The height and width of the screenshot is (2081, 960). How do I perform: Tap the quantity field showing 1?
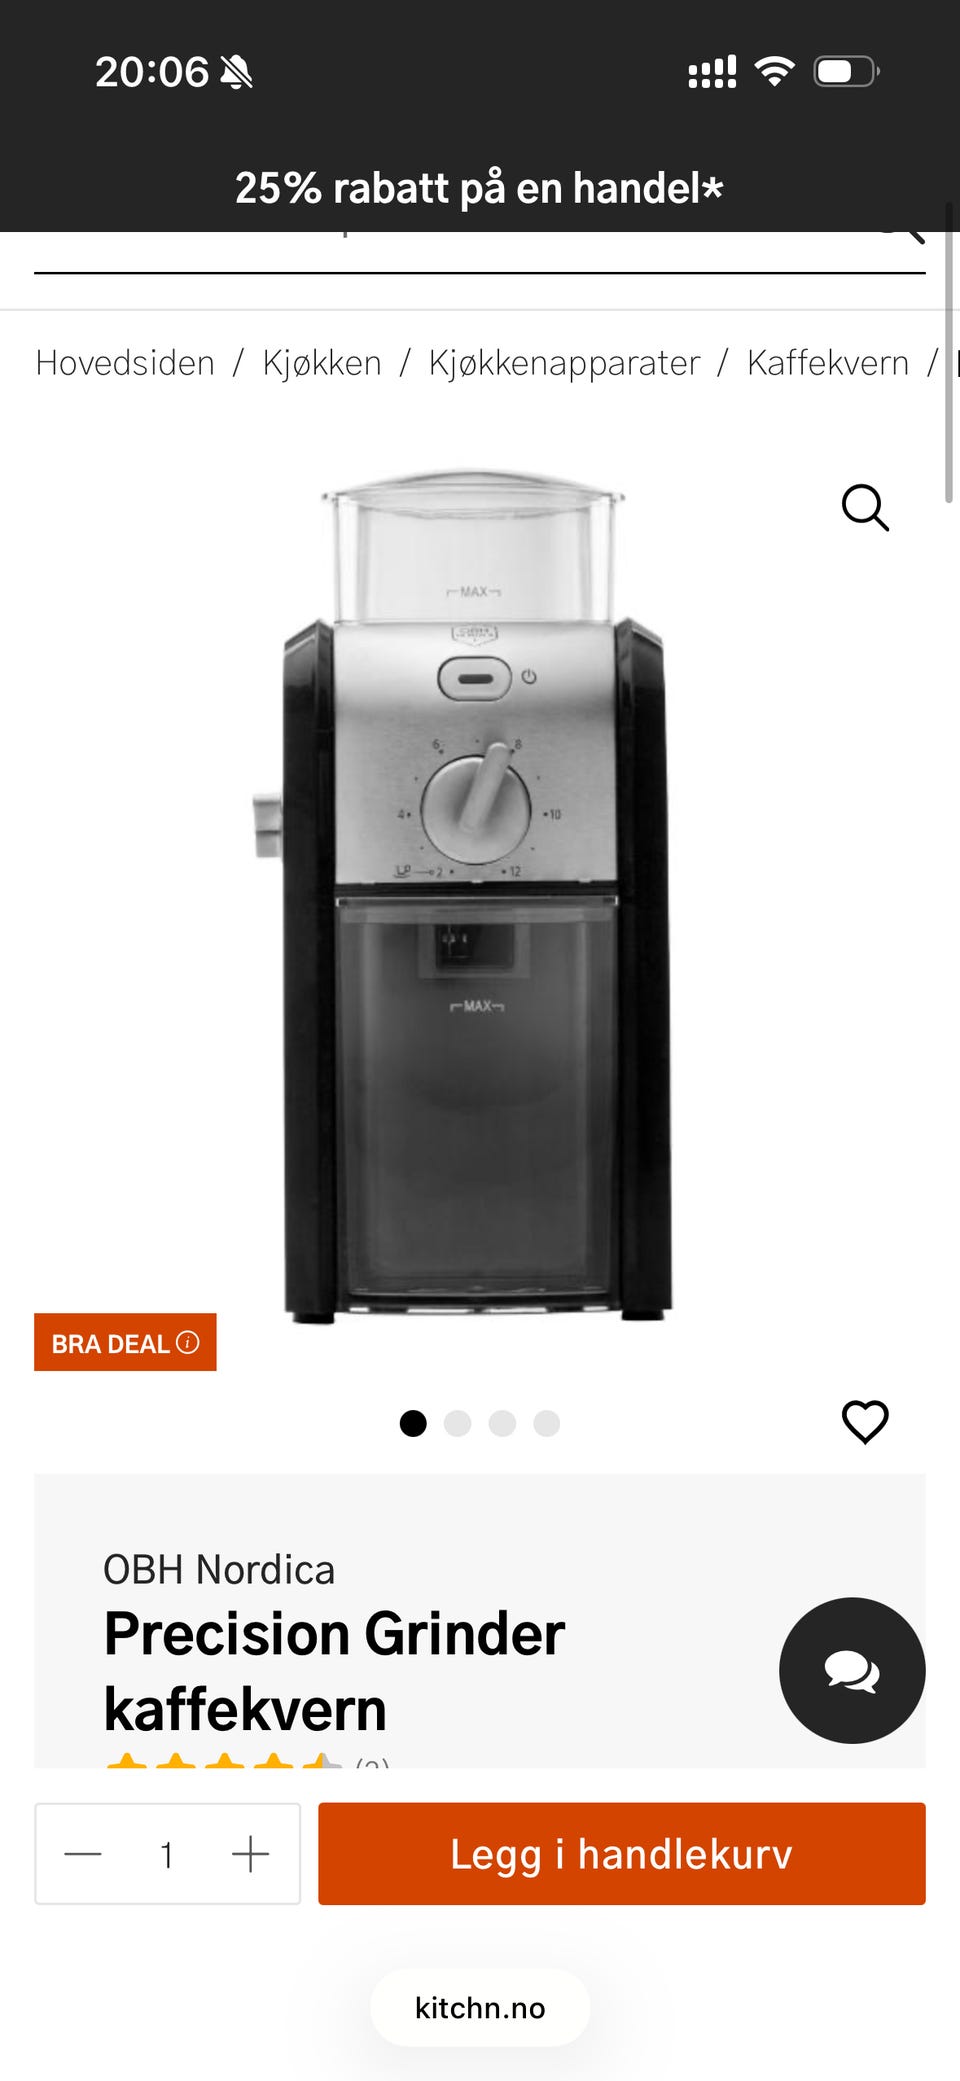click(167, 1855)
